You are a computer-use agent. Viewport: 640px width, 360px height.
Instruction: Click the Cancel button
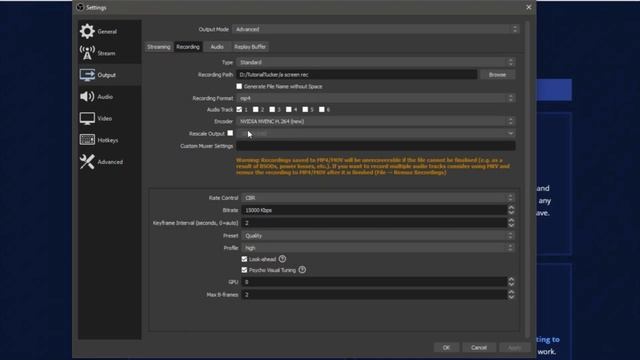point(479,348)
